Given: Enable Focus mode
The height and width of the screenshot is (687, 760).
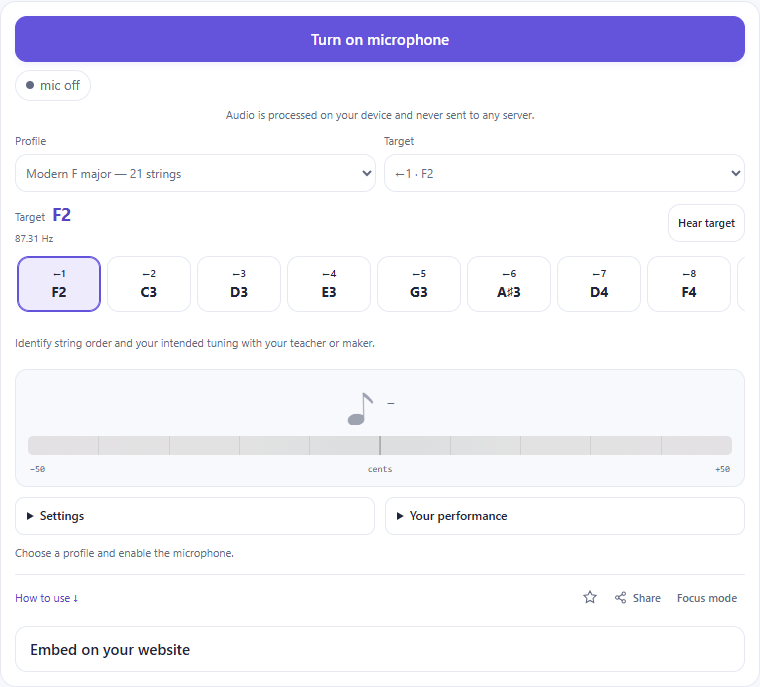Looking at the screenshot, I should [x=707, y=598].
